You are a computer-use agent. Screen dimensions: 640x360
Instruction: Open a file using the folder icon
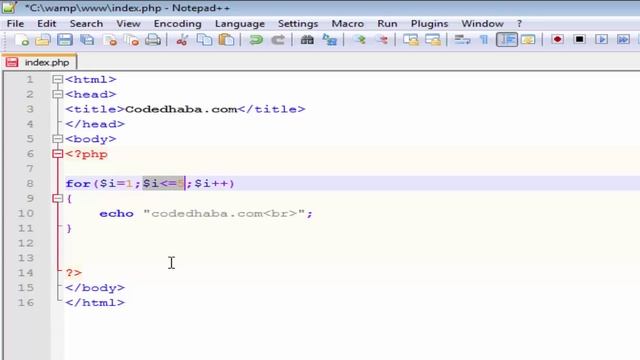point(43,40)
